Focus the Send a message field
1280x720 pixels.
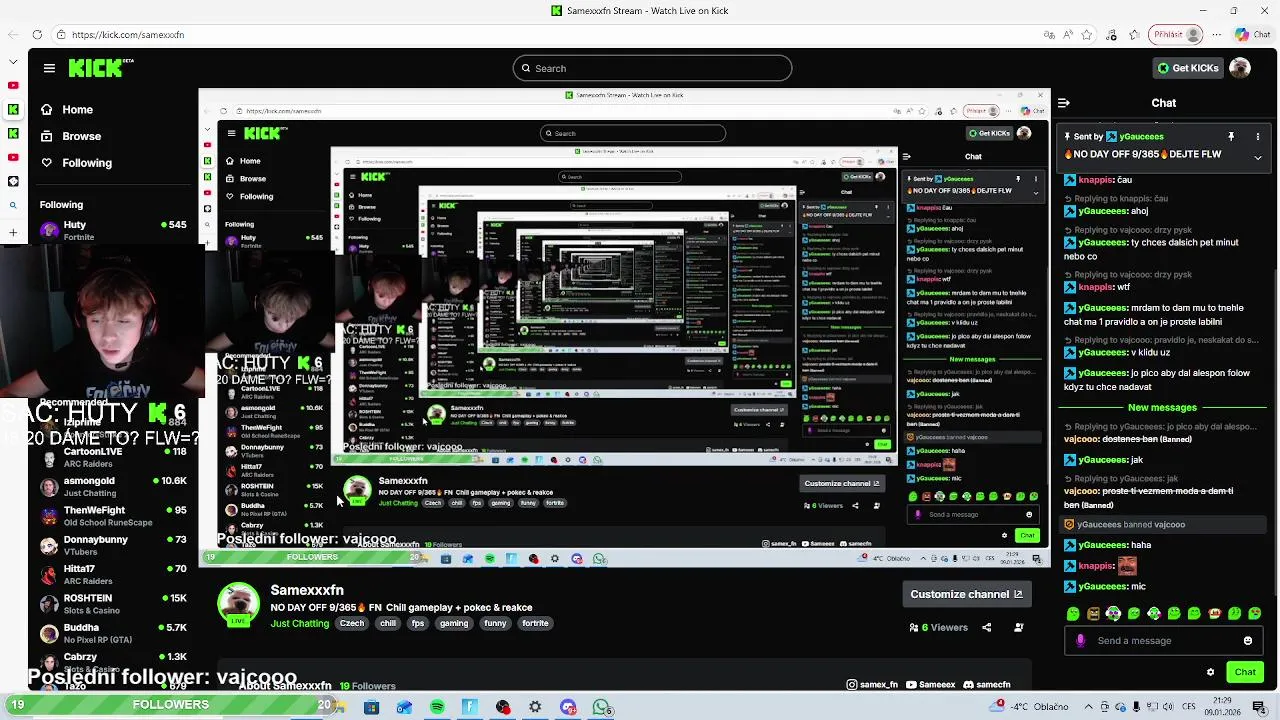tap(1165, 641)
